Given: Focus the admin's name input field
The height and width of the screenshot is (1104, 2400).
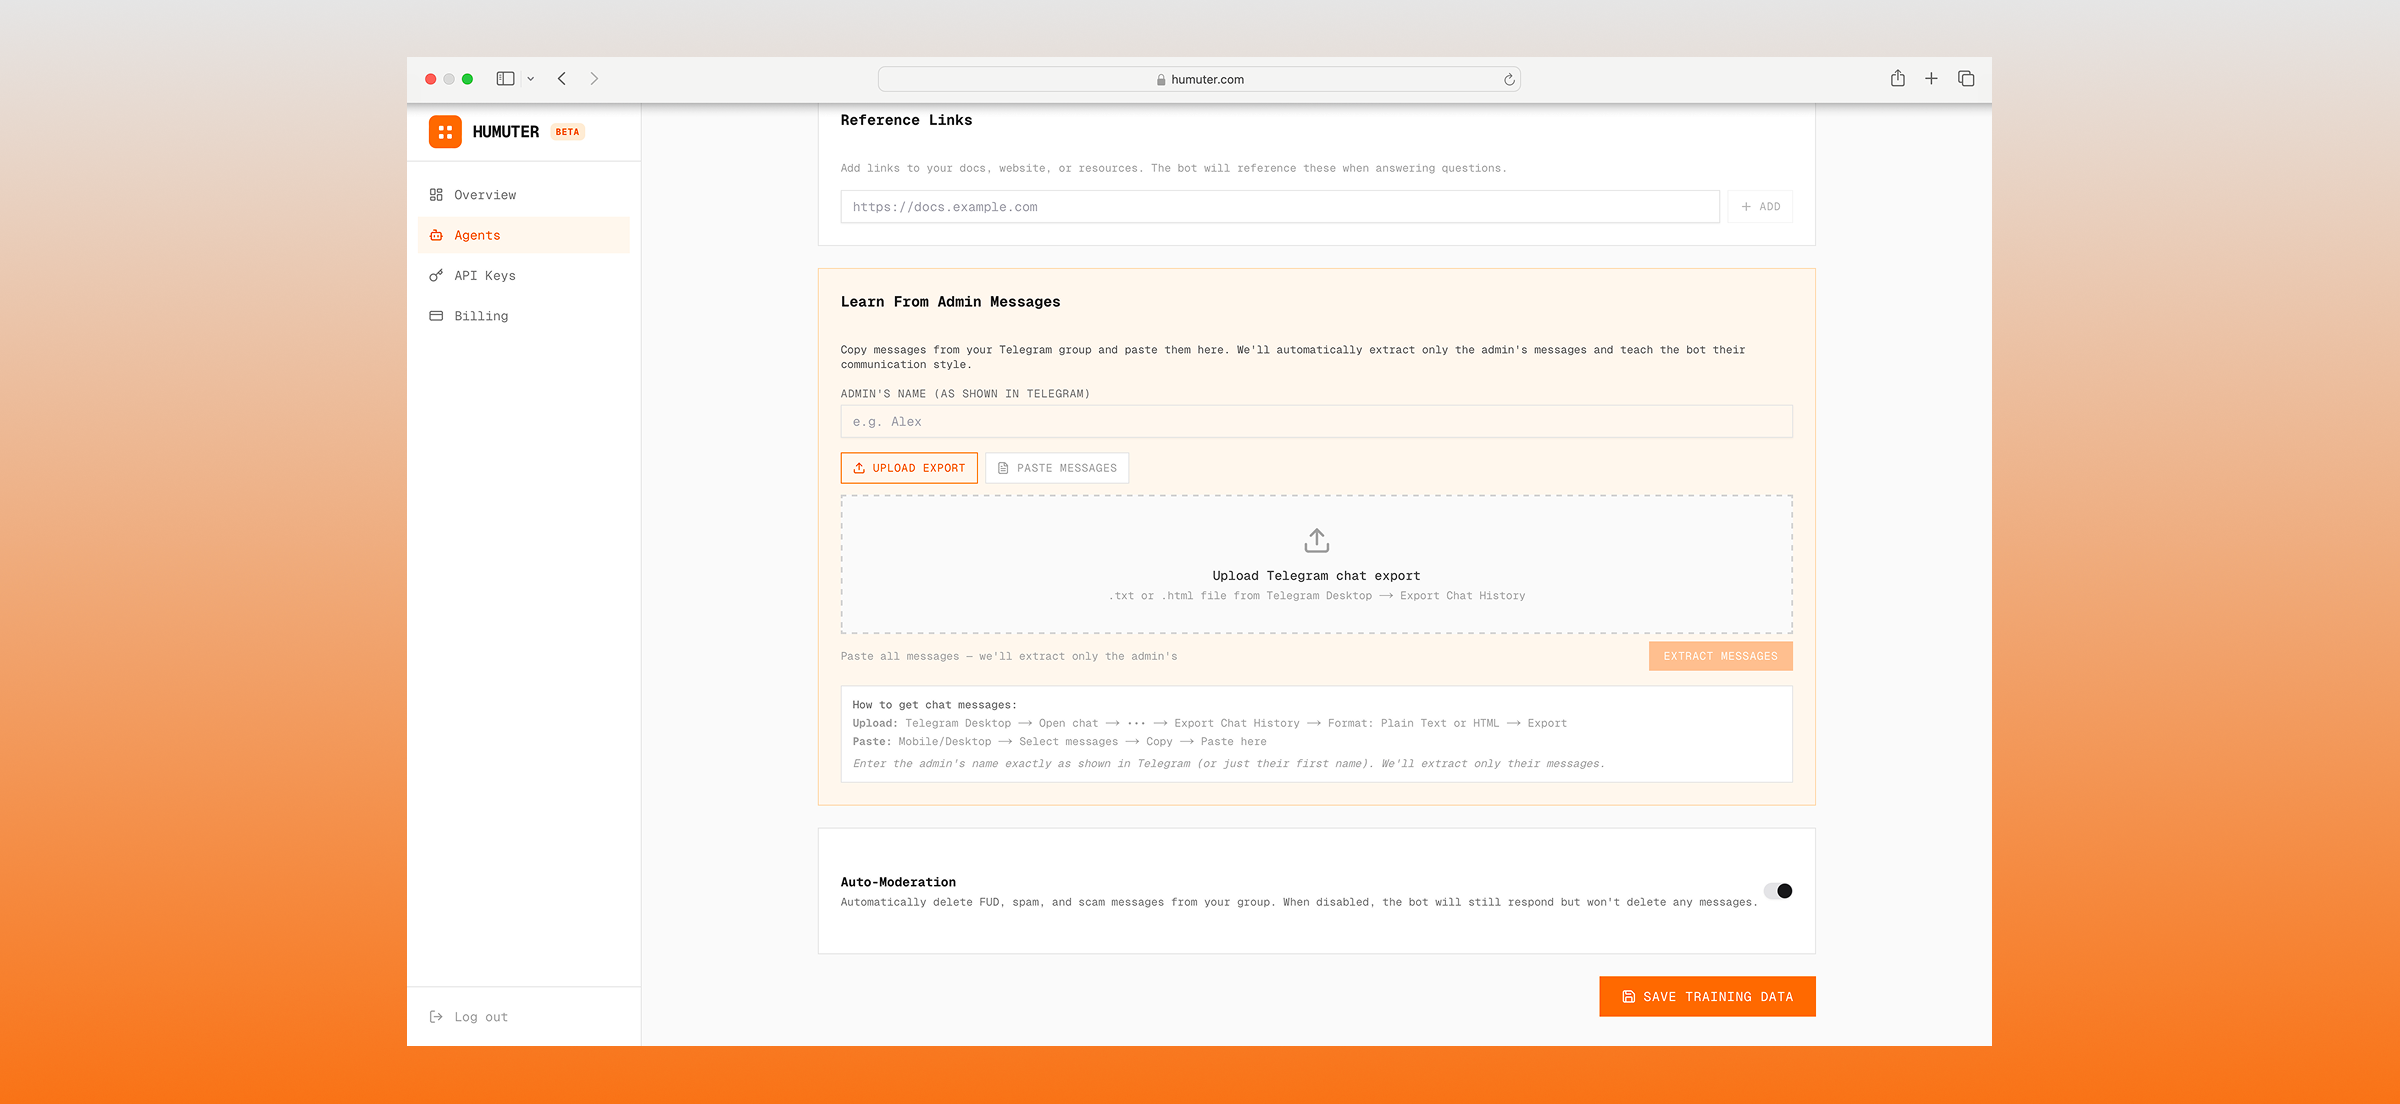Looking at the screenshot, I should [x=1316, y=422].
